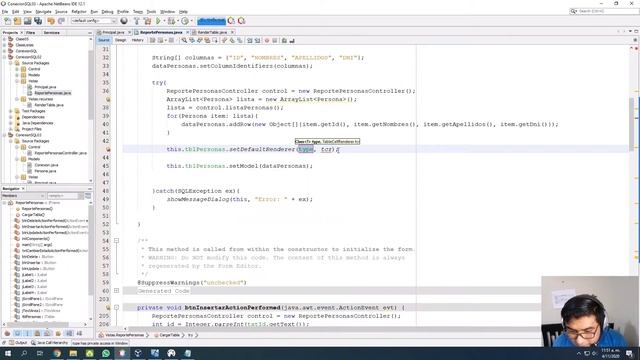Open the Debug menu

[107, 12]
